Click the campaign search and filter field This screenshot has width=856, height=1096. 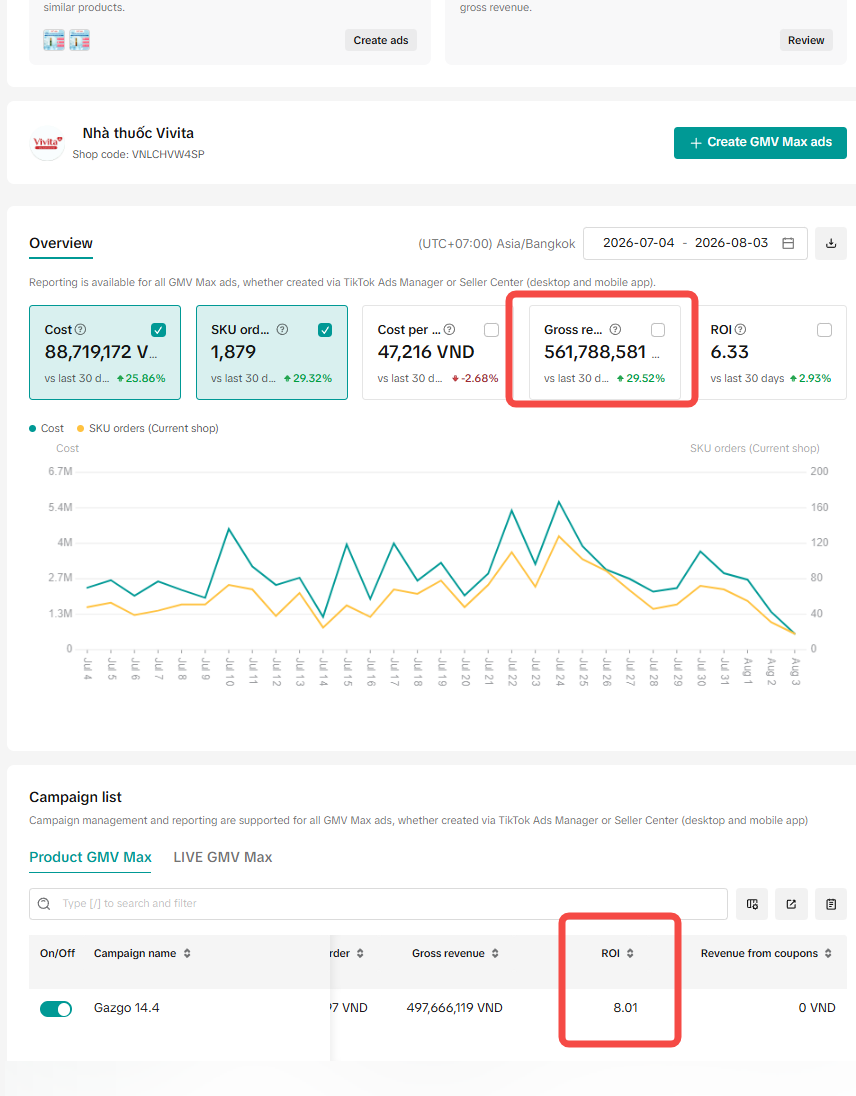pyautogui.click(x=378, y=904)
